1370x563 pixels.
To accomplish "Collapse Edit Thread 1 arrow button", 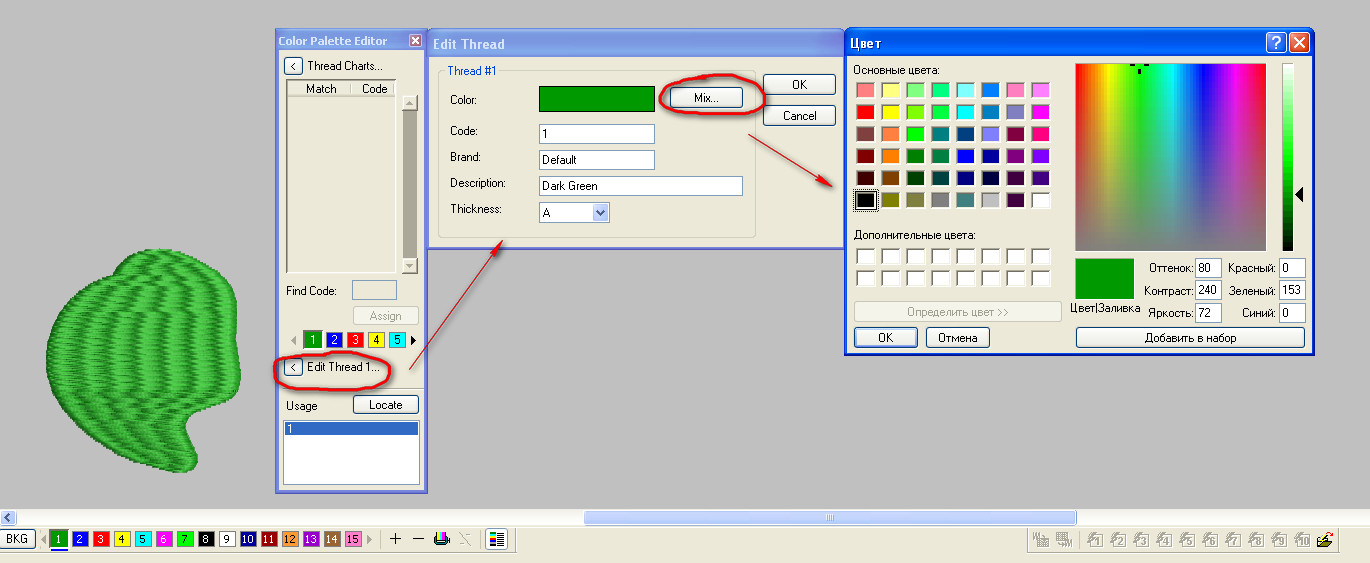I will [293, 367].
